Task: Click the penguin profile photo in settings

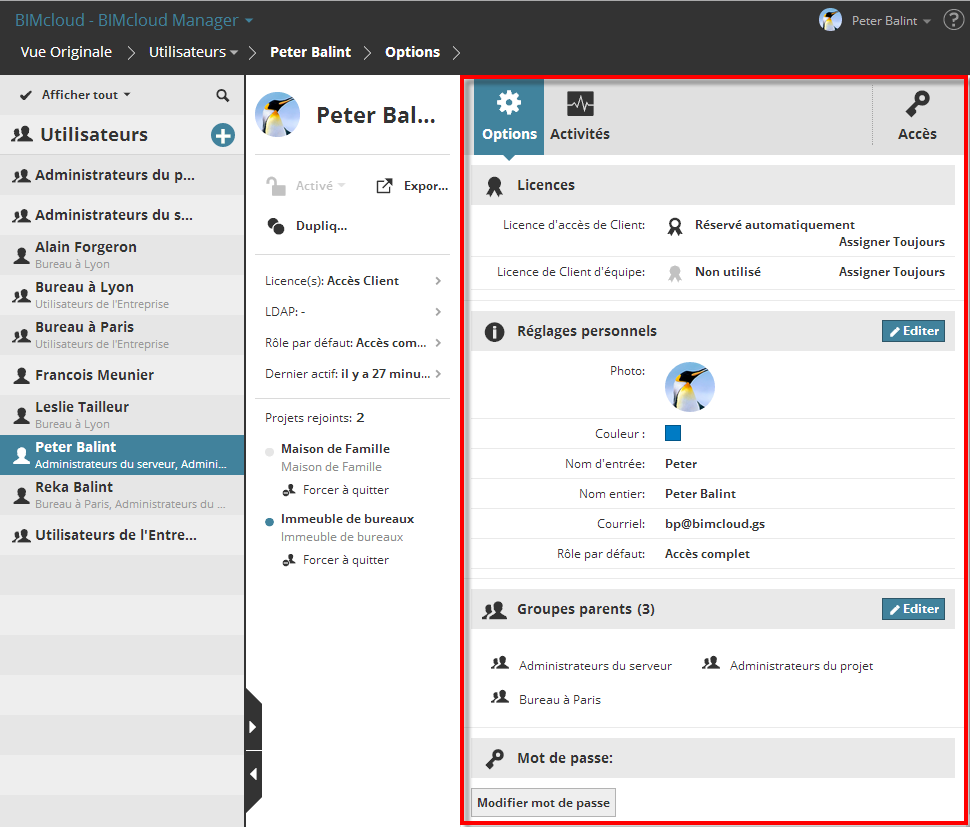Action: (689, 387)
